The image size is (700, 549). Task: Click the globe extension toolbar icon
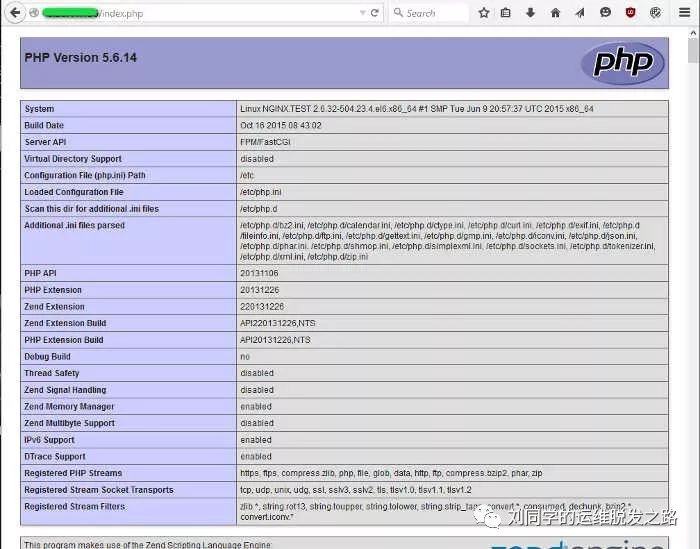pos(655,12)
